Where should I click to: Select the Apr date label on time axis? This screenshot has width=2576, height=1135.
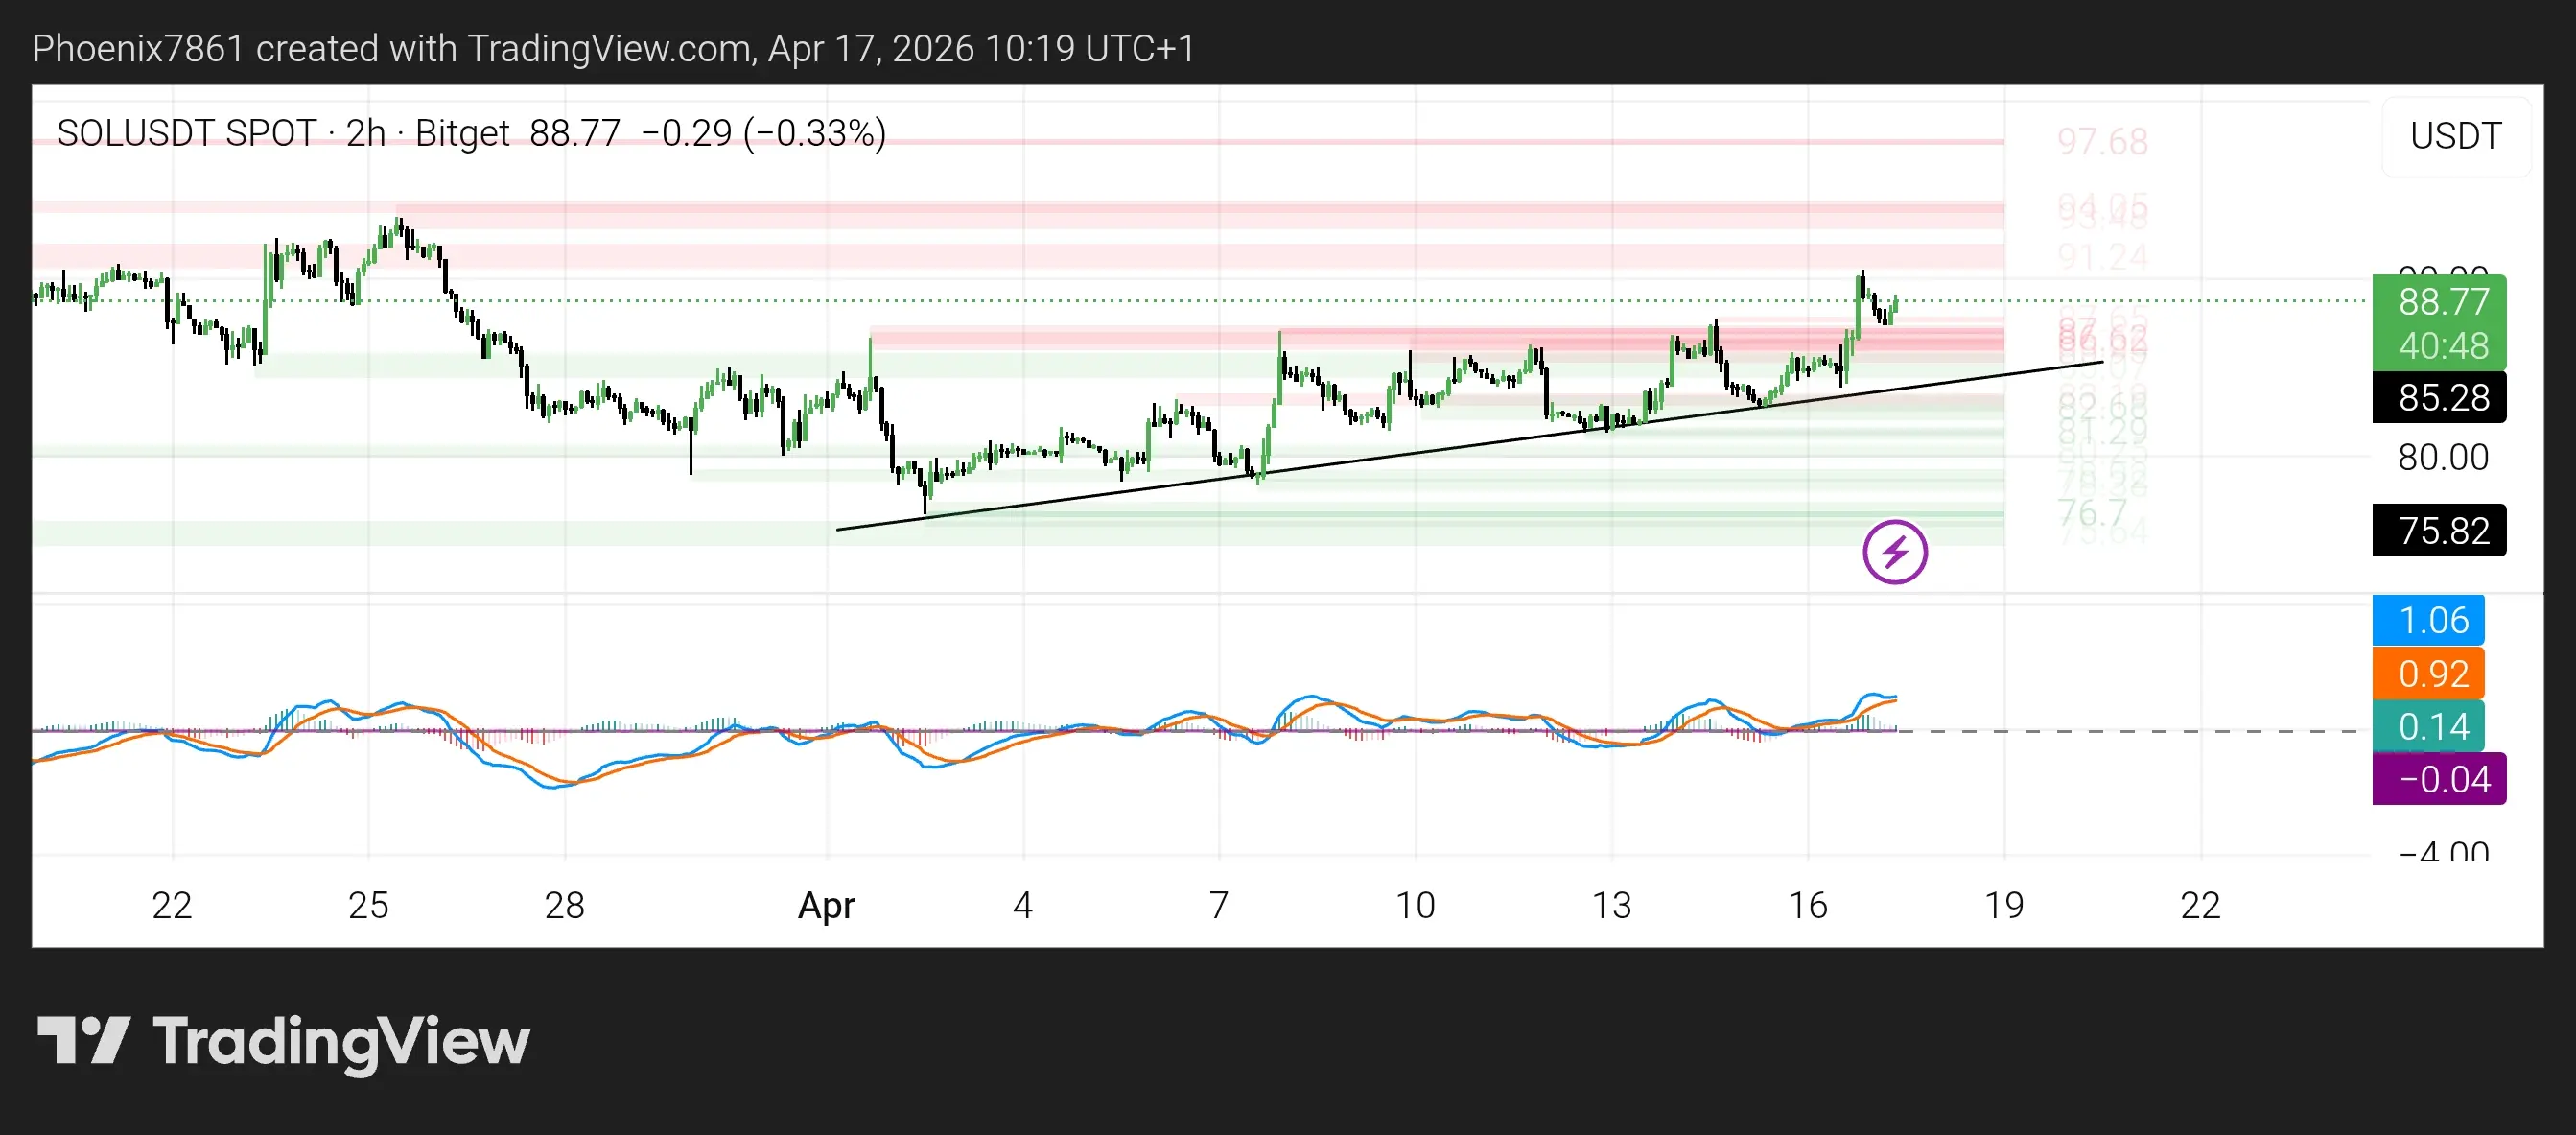826,905
